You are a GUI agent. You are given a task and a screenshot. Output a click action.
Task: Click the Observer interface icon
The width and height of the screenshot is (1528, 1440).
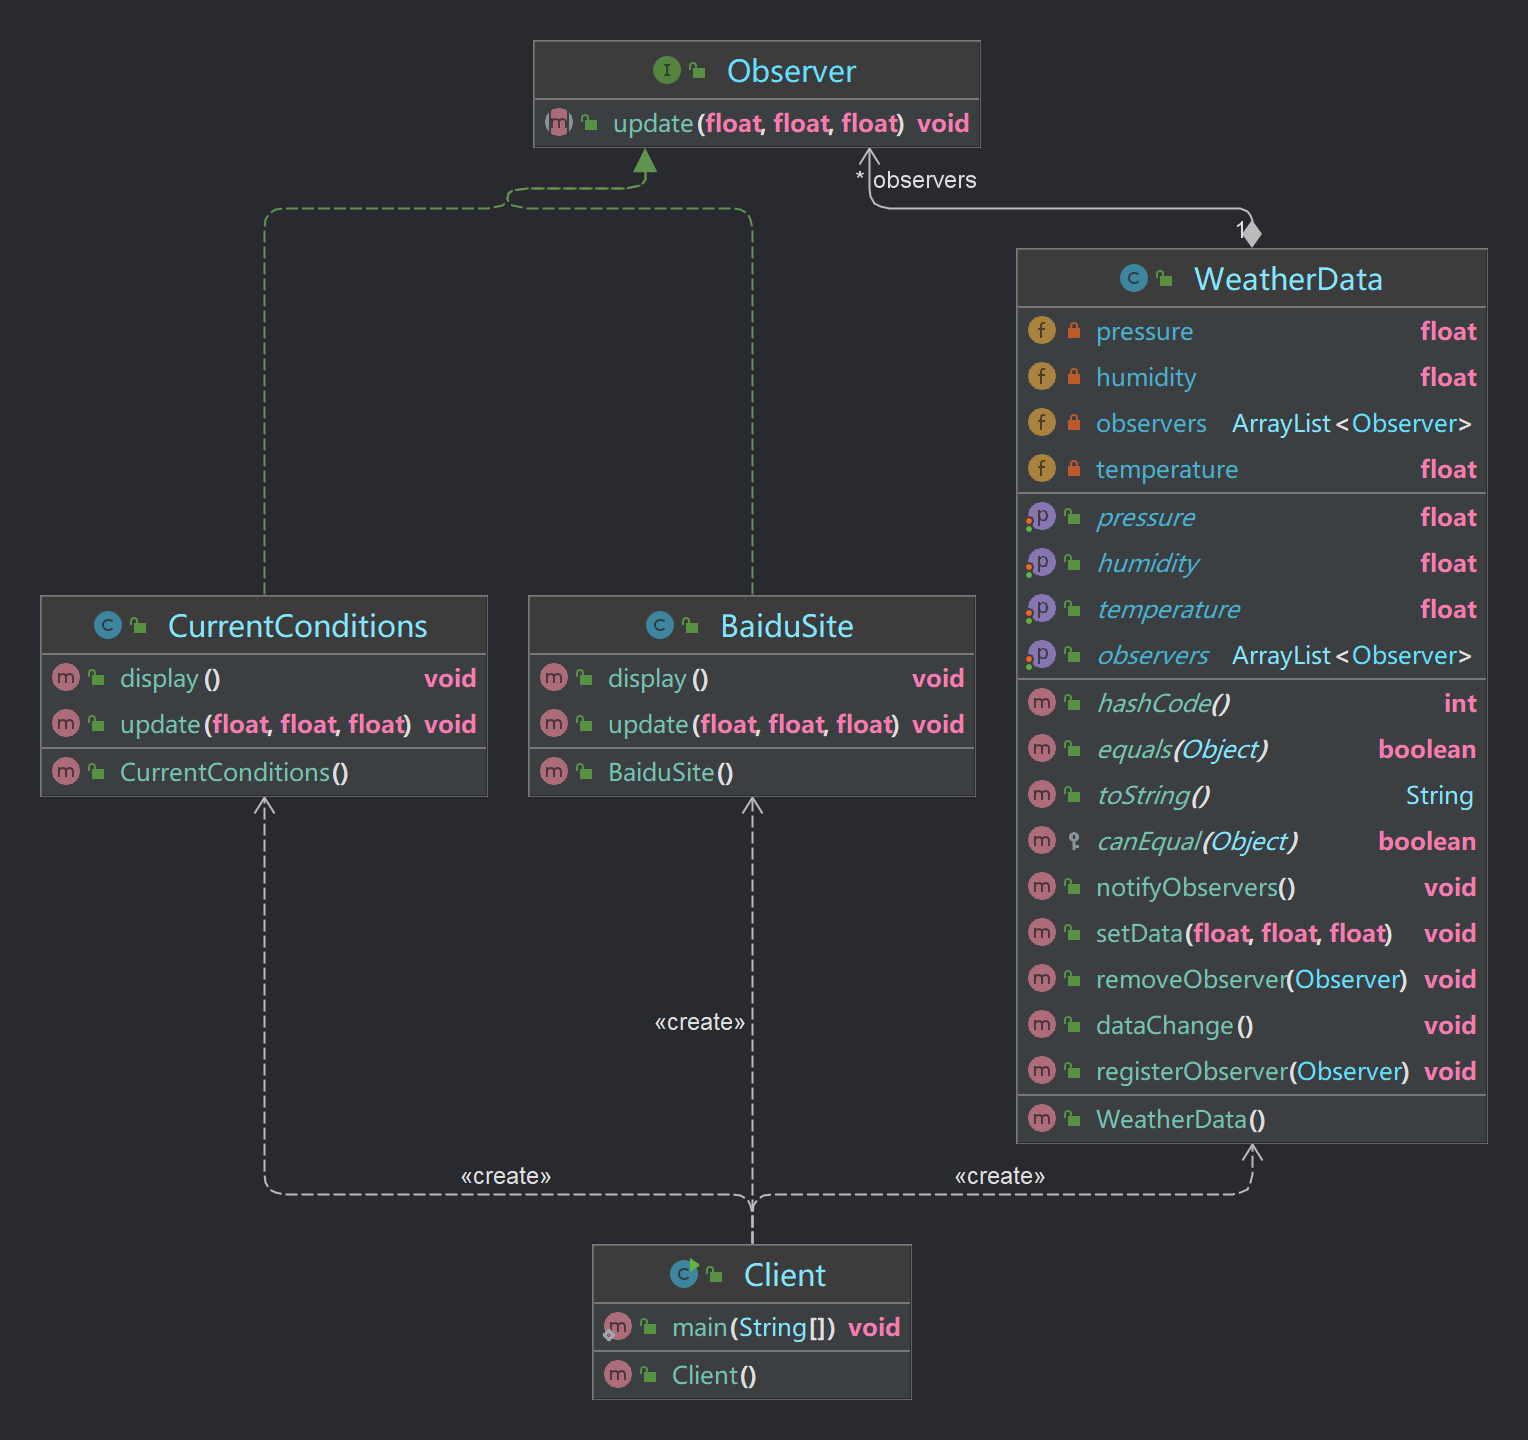click(666, 70)
